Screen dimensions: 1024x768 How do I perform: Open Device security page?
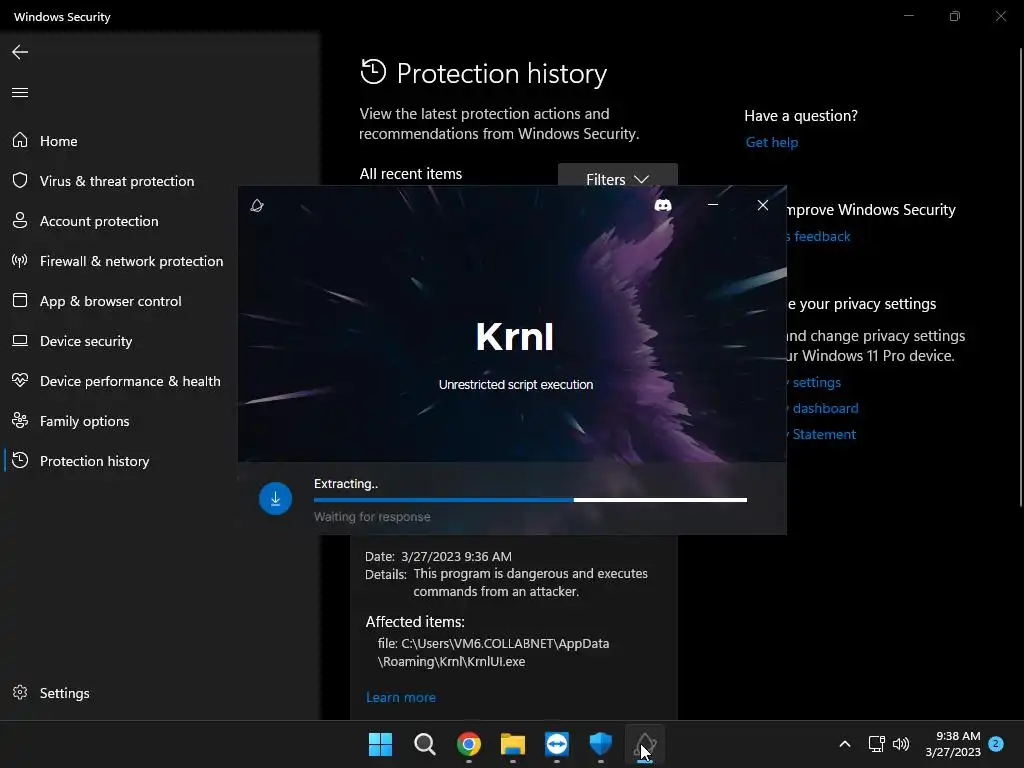tap(86, 341)
